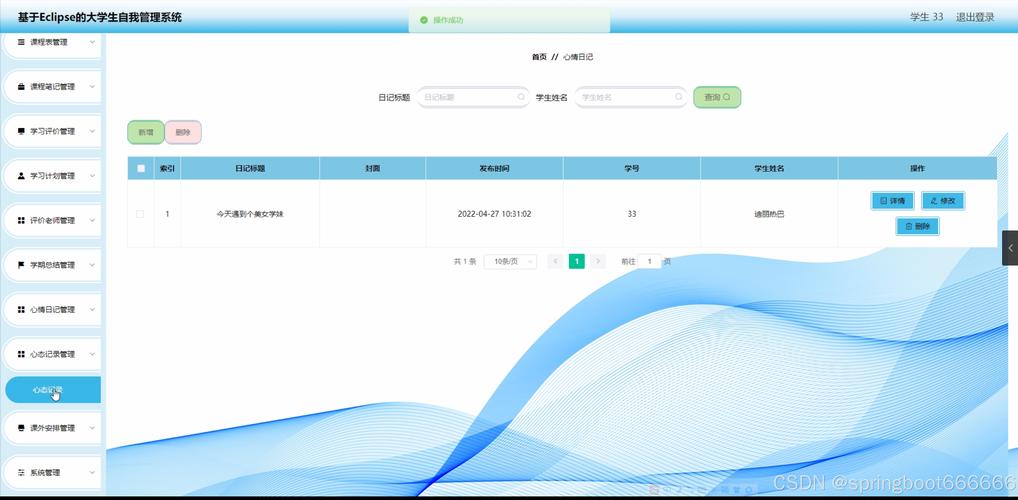Click 修改 to edit the diary row
Viewport: 1018px width, 500px height.
tap(943, 201)
